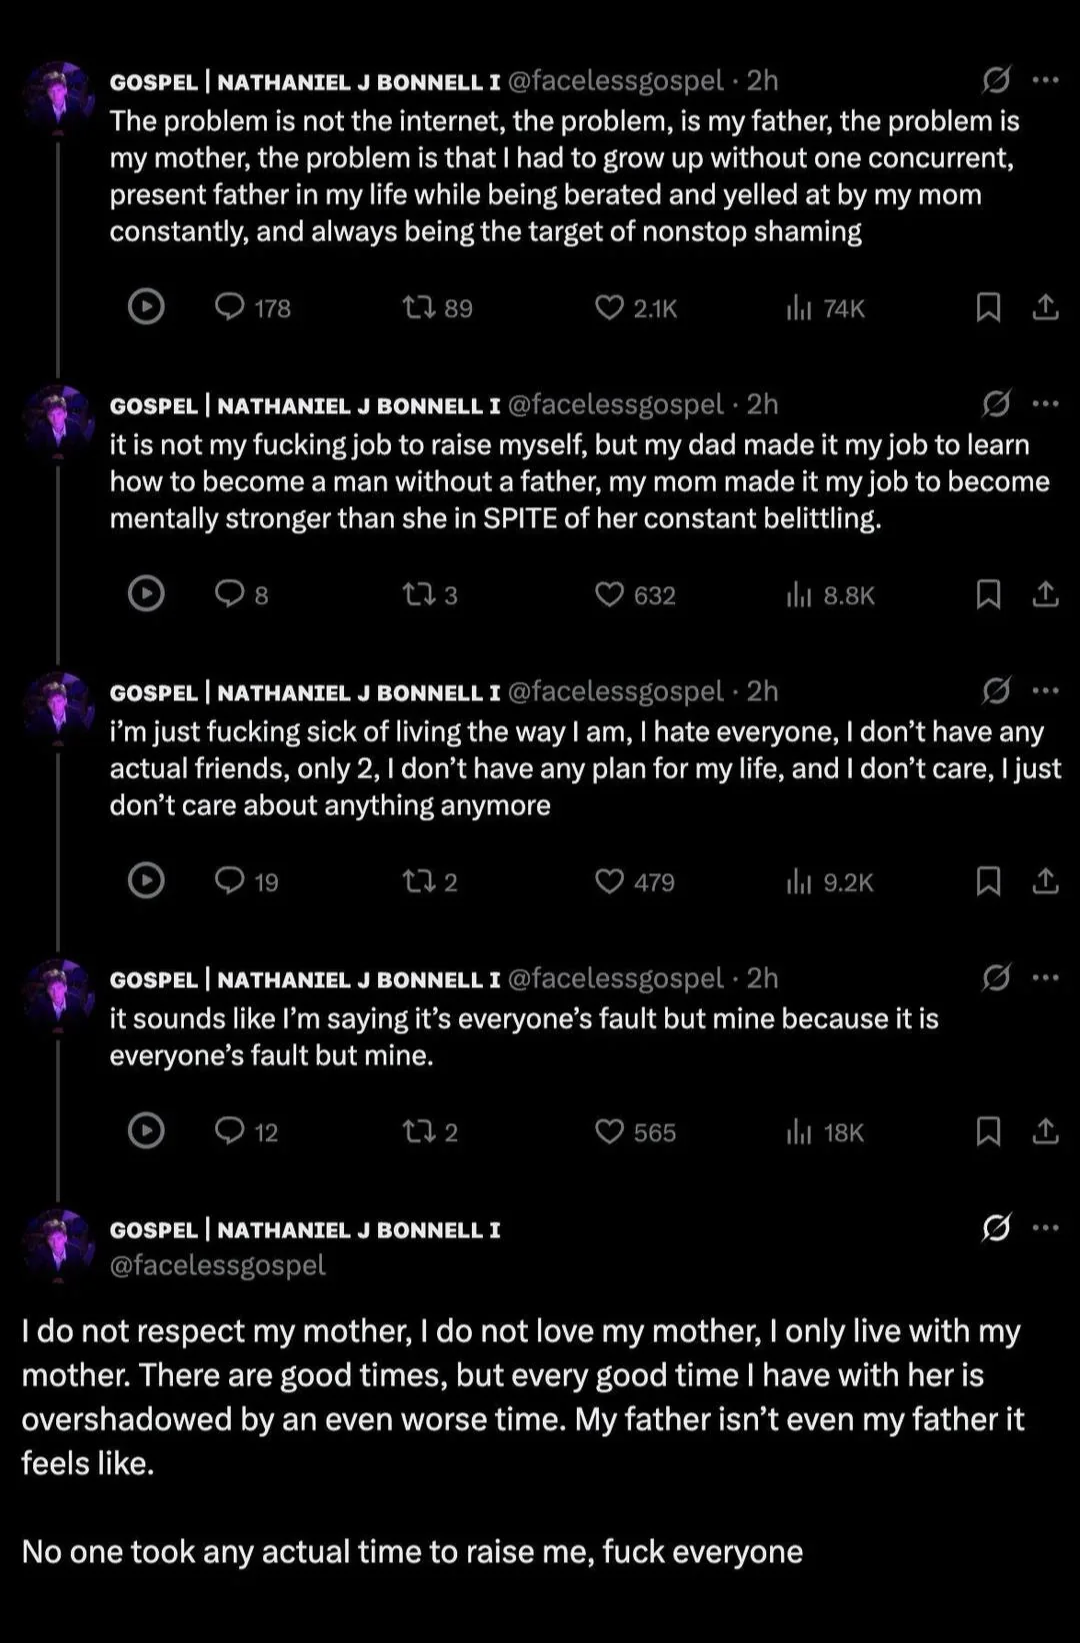Open more options on the bottom tweet
Viewport: 1080px width, 1643px height.
1045,1228
